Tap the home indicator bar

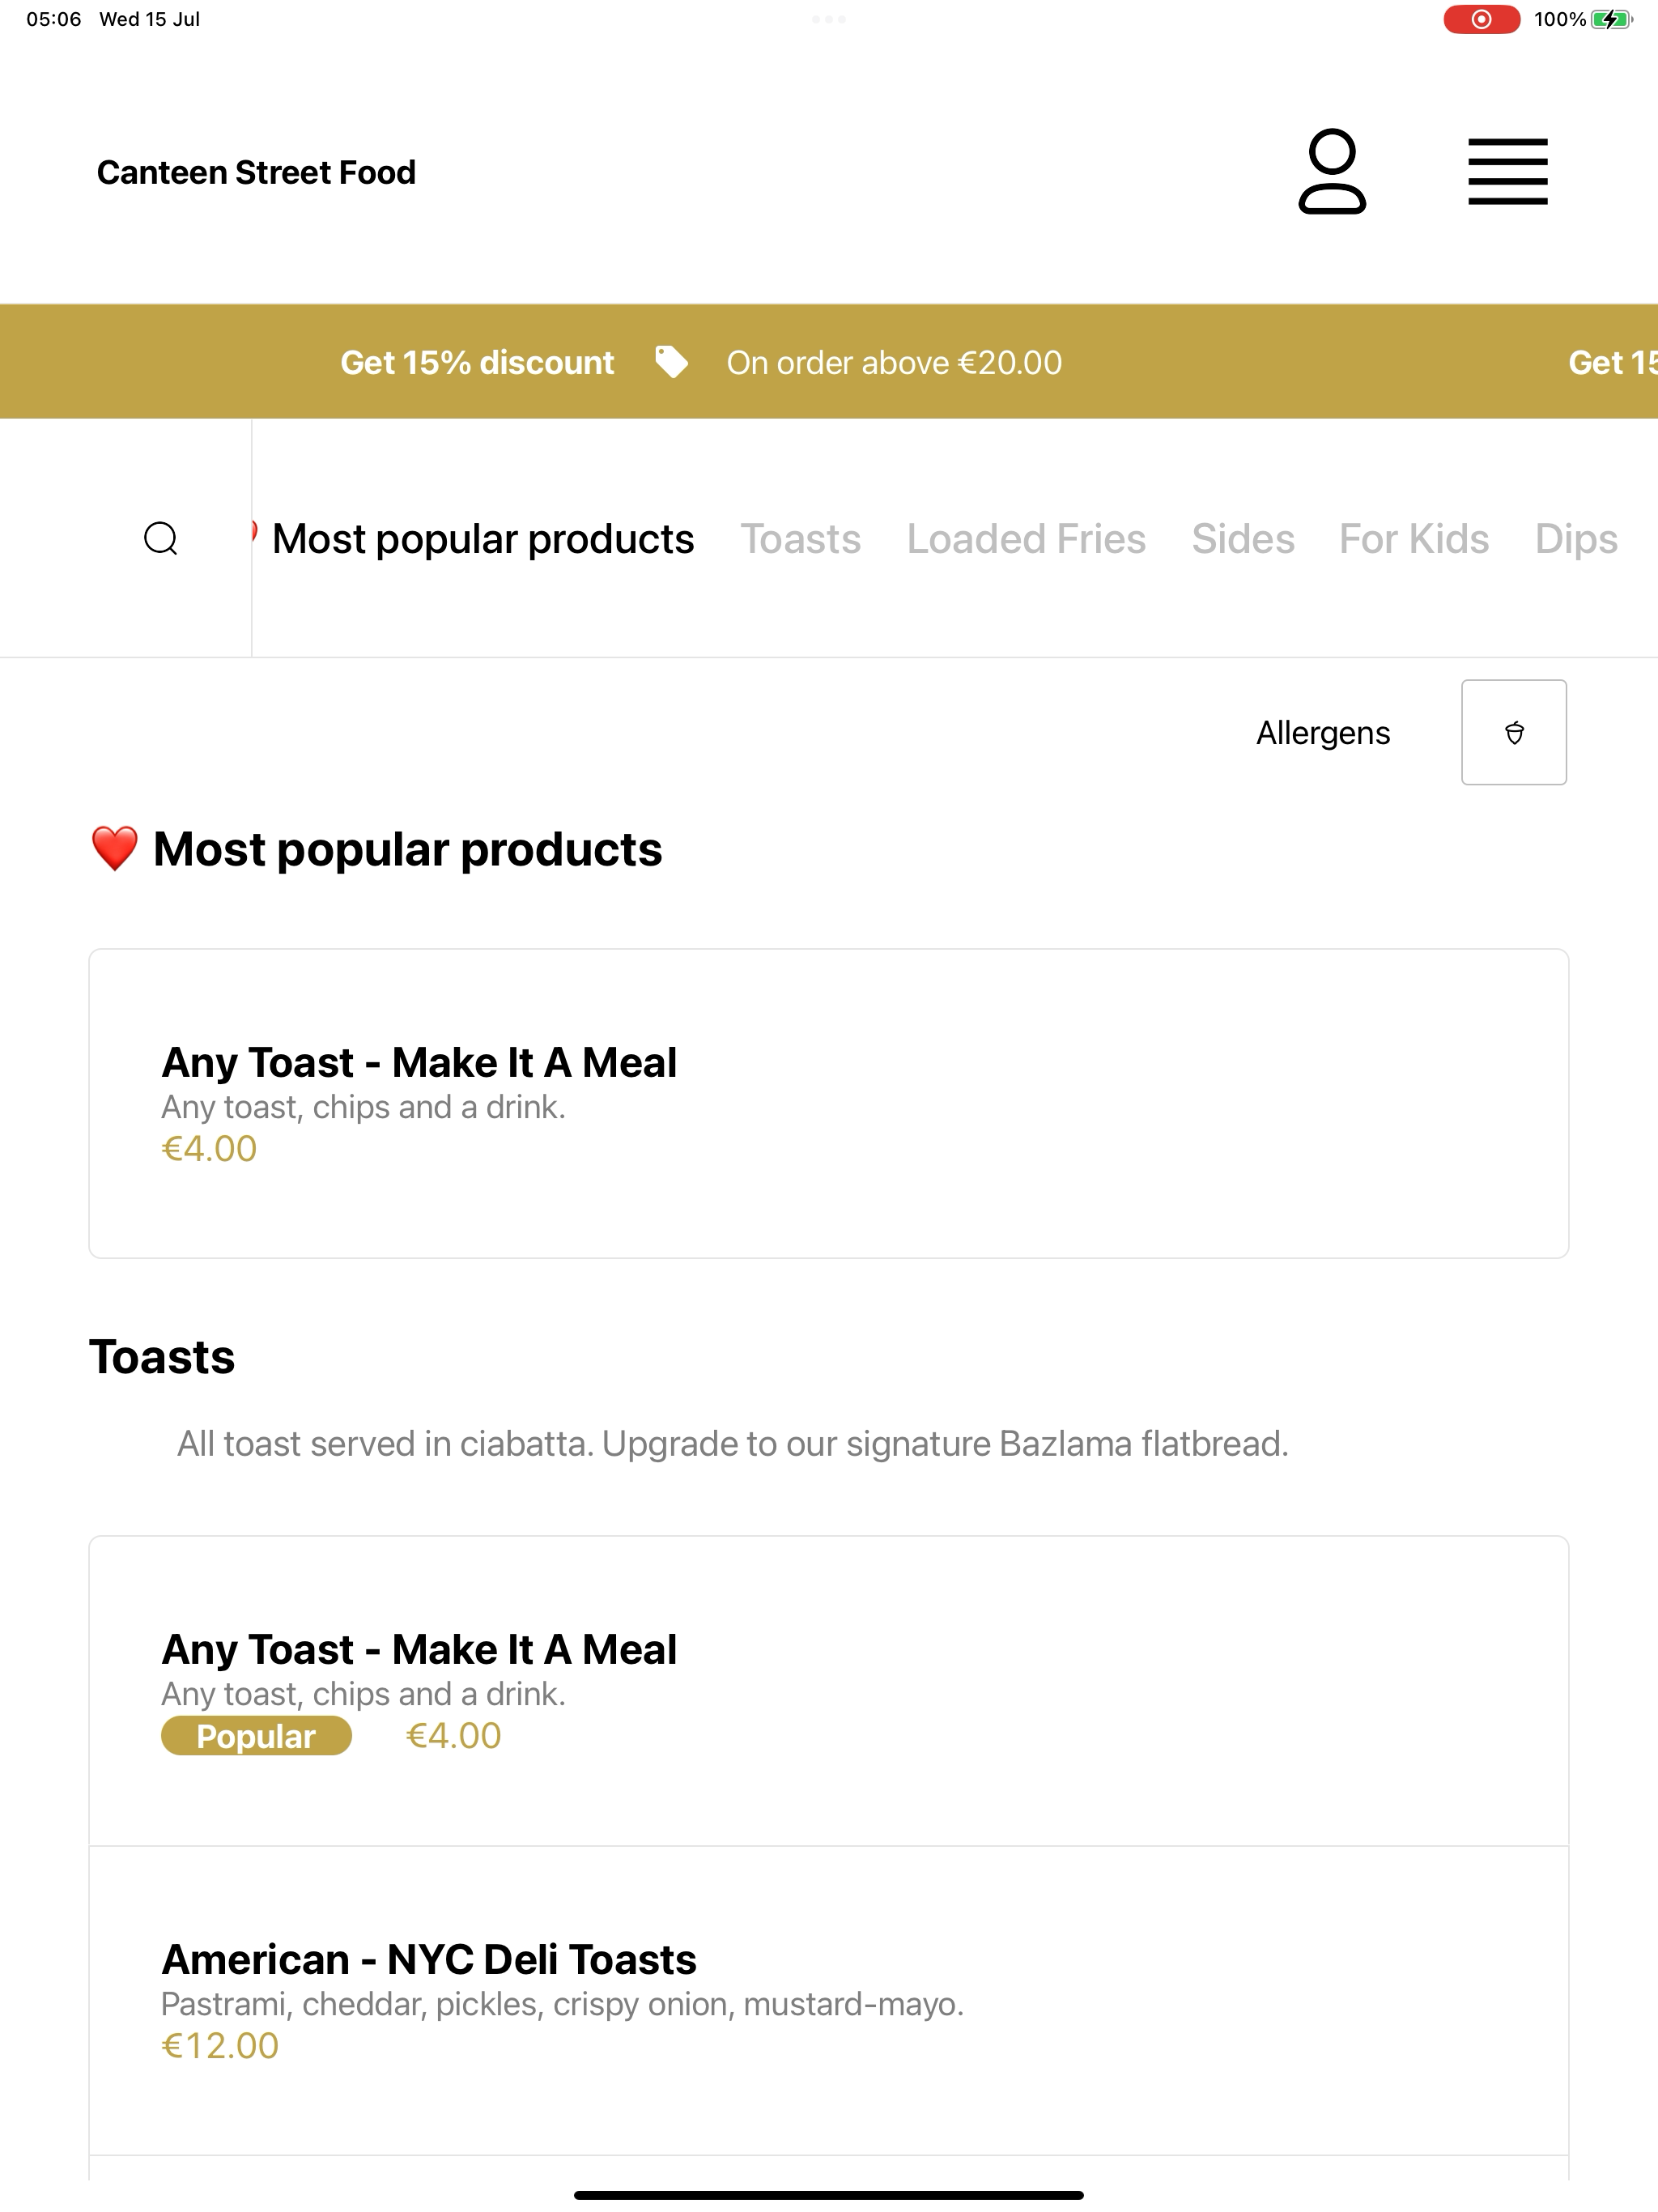828,2195
